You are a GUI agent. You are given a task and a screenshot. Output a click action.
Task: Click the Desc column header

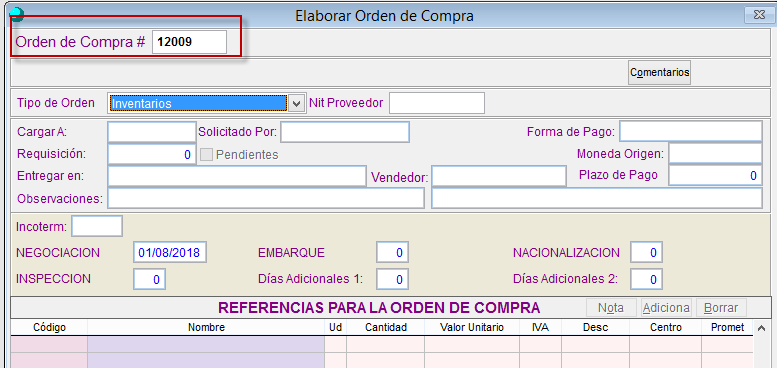(596, 327)
